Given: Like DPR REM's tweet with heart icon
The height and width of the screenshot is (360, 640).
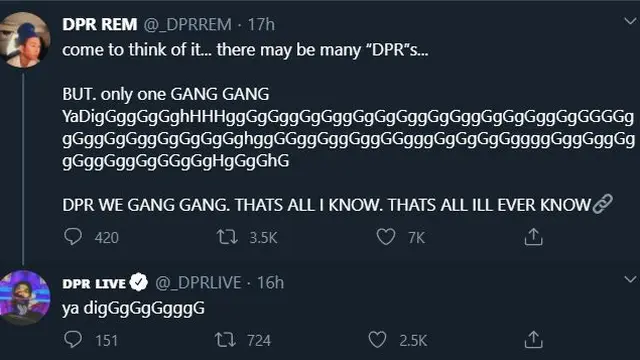Looking at the screenshot, I should click(386, 237).
